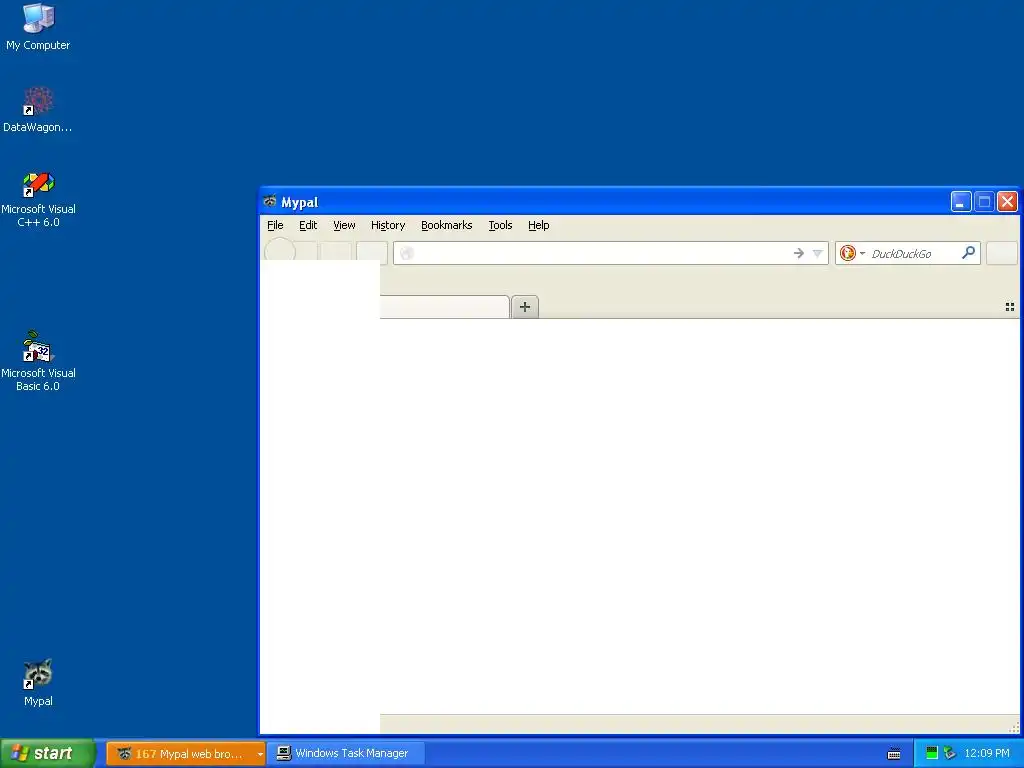
Task: Open the DuckDuckGo search engine selector
Action: (852, 253)
